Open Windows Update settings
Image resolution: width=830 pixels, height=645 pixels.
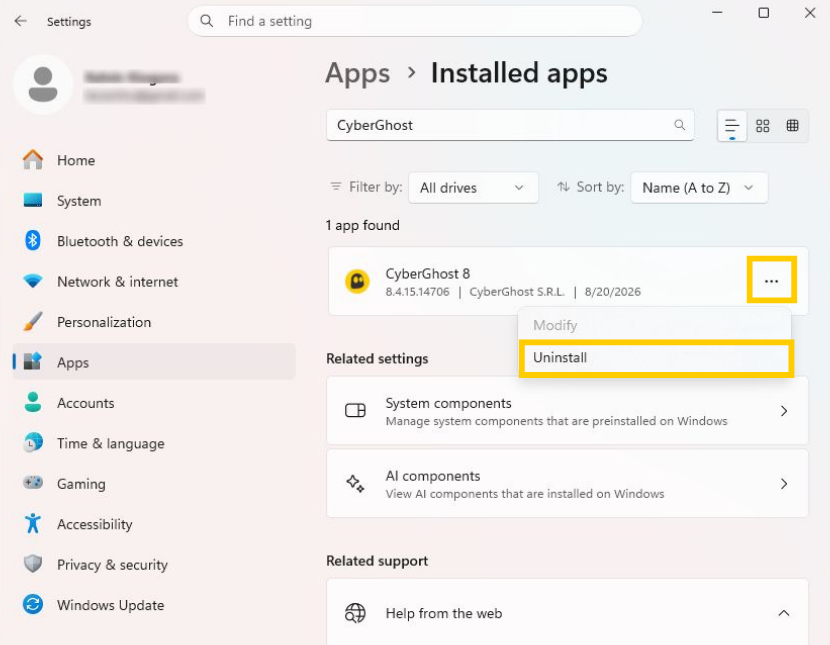154,605
